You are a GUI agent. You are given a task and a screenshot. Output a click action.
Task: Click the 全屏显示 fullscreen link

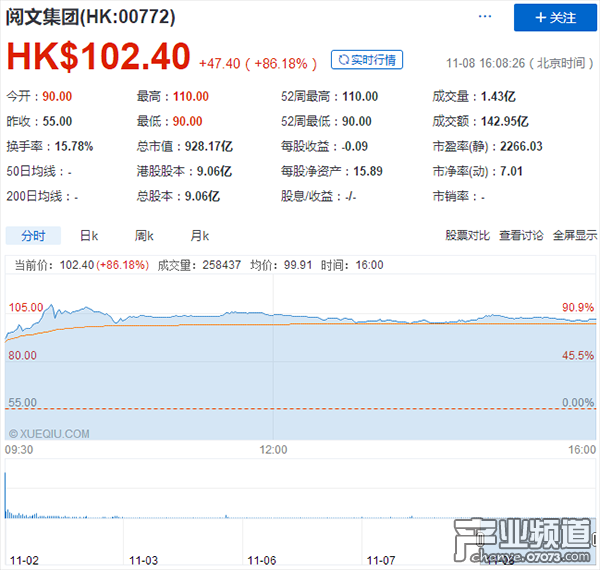click(575, 235)
